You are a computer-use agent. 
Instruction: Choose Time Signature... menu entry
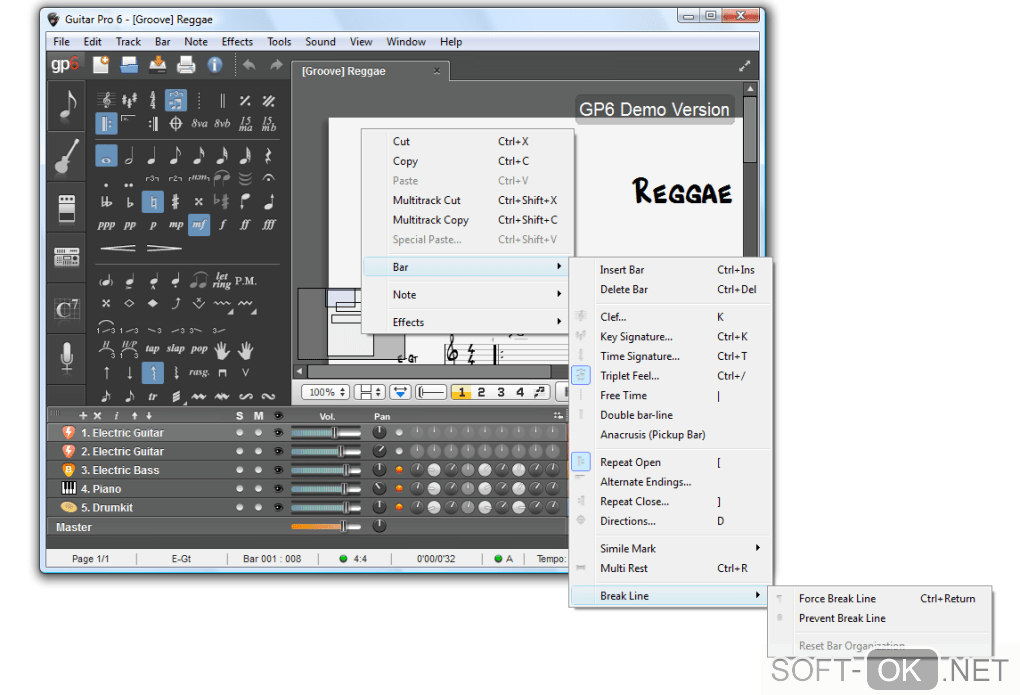[x=671, y=356]
